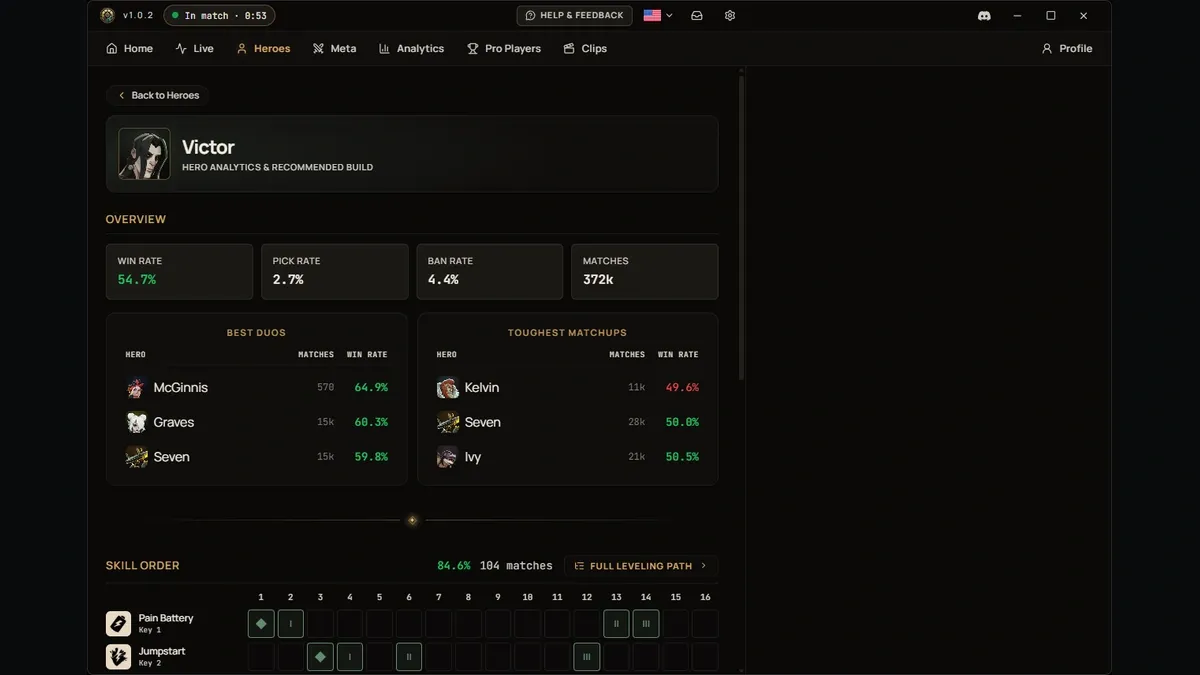Go to the Home tab
The image size is (1200, 675).
130,48
